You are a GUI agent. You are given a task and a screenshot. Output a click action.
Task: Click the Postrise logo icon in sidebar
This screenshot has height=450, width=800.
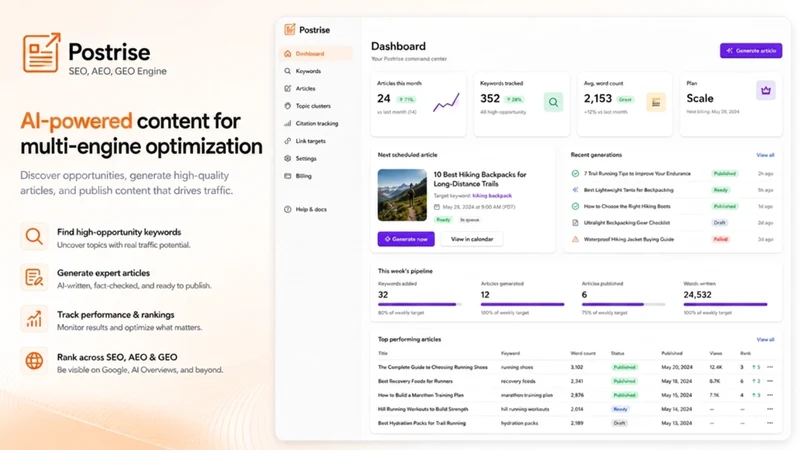coord(290,30)
